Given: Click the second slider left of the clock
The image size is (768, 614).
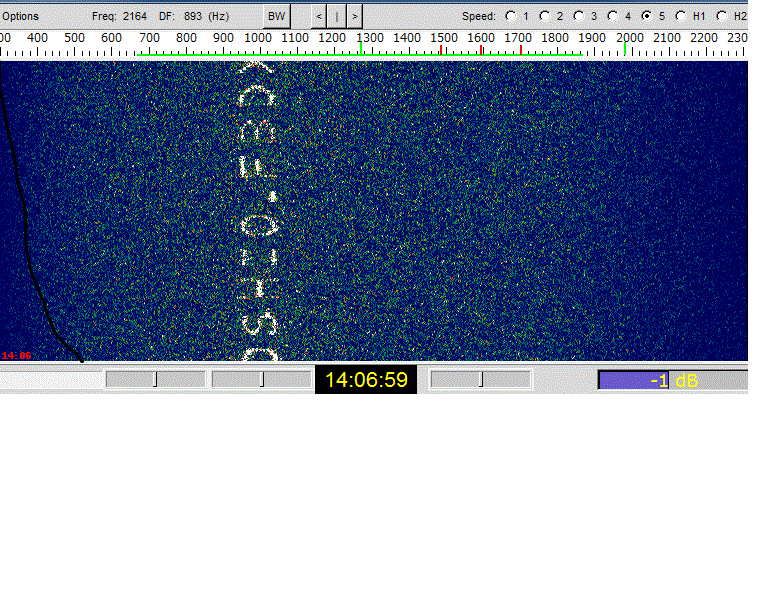Looking at the screenshot, I should 261,379.
